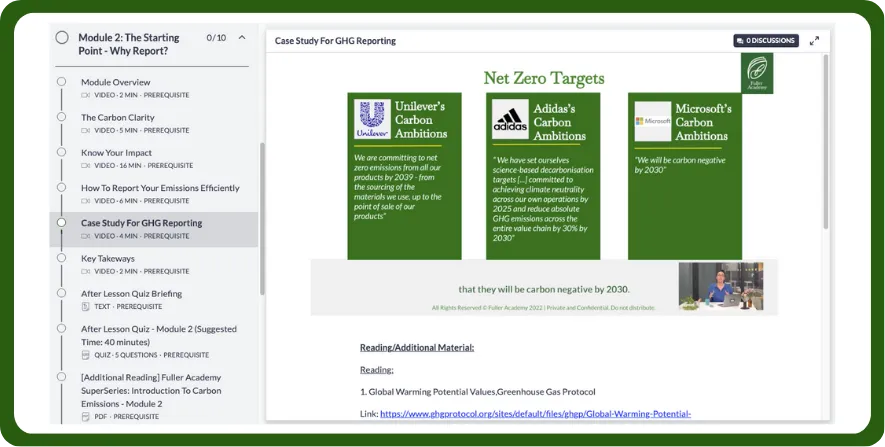Viewport: 885px width, 447px height.
Task: Click the Microsoft logo on slide
Action: pyautogui.click(x=653, y=121)
